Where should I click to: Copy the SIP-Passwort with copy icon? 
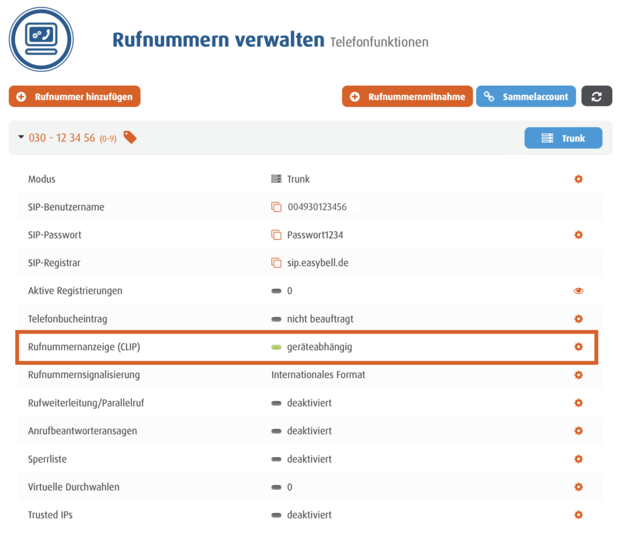[277, 235]
